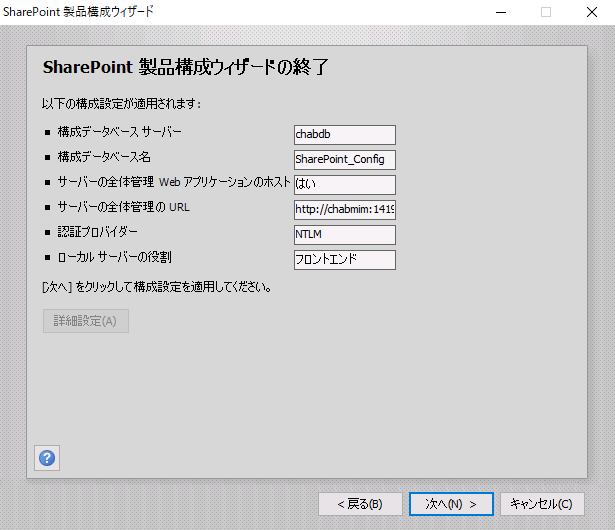
Task: Select the chabdb database server field
Action: (345, 135)
